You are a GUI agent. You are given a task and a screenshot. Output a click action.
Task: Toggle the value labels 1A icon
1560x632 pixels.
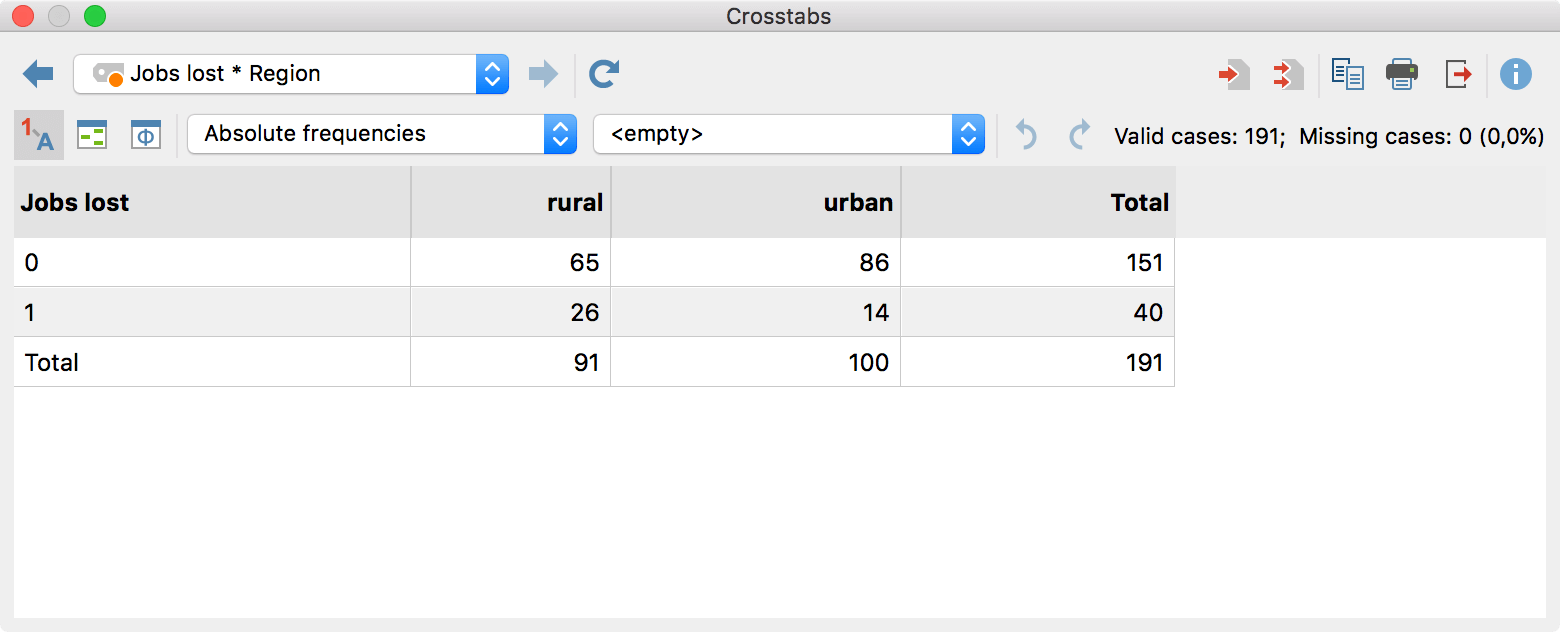pos(39,135)
